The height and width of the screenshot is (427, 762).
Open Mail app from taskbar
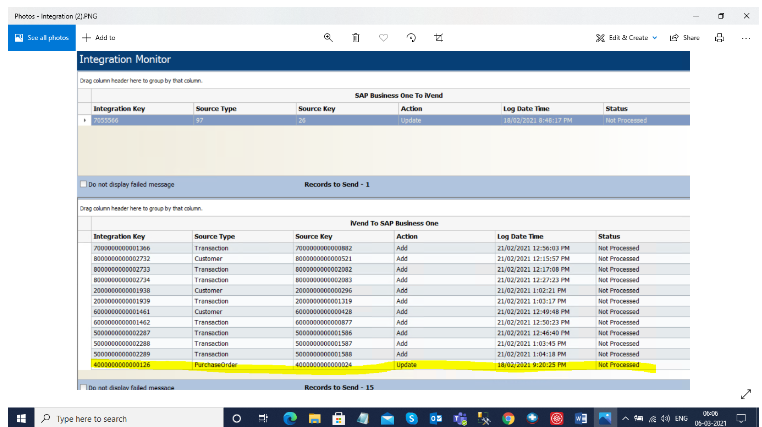pos(387,418)
